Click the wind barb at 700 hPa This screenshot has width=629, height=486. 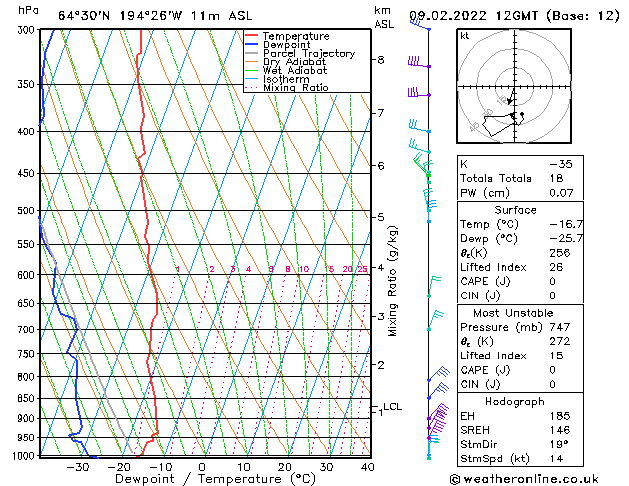click(x=436, y=320)
